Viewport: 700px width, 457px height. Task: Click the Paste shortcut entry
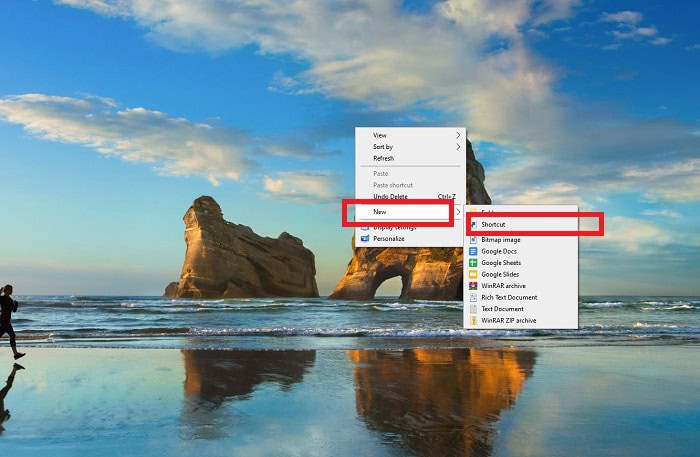(x=392, y=185)
